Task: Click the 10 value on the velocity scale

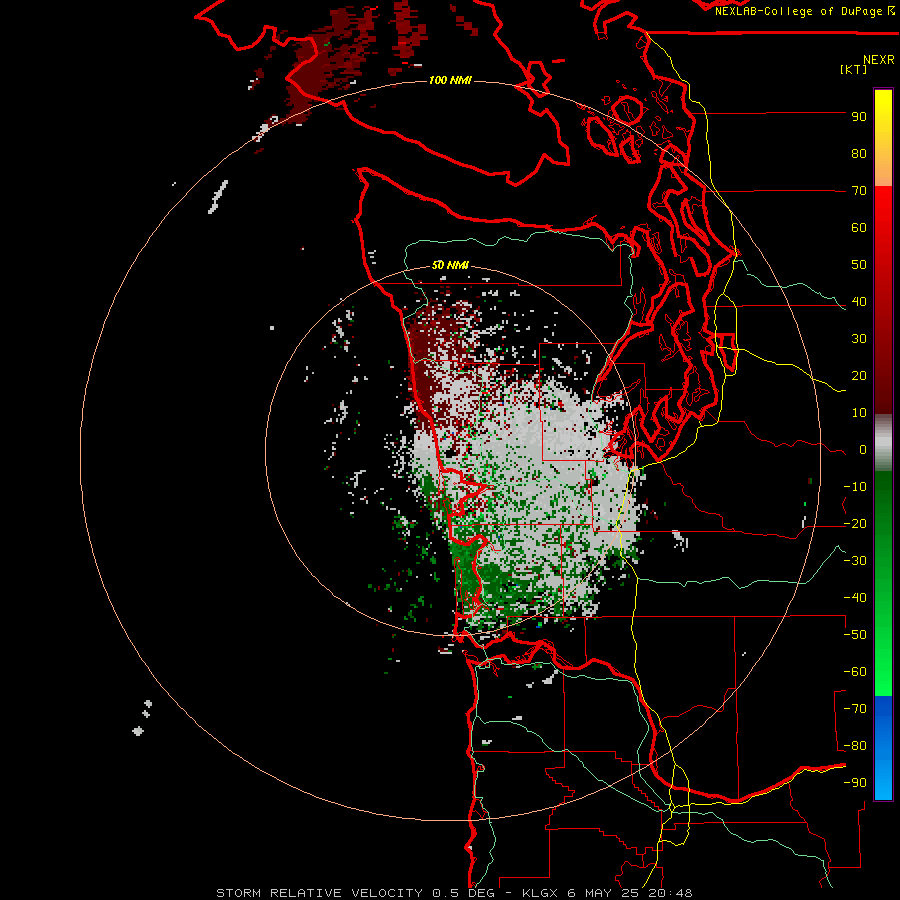Action: [x=859, y=413]
